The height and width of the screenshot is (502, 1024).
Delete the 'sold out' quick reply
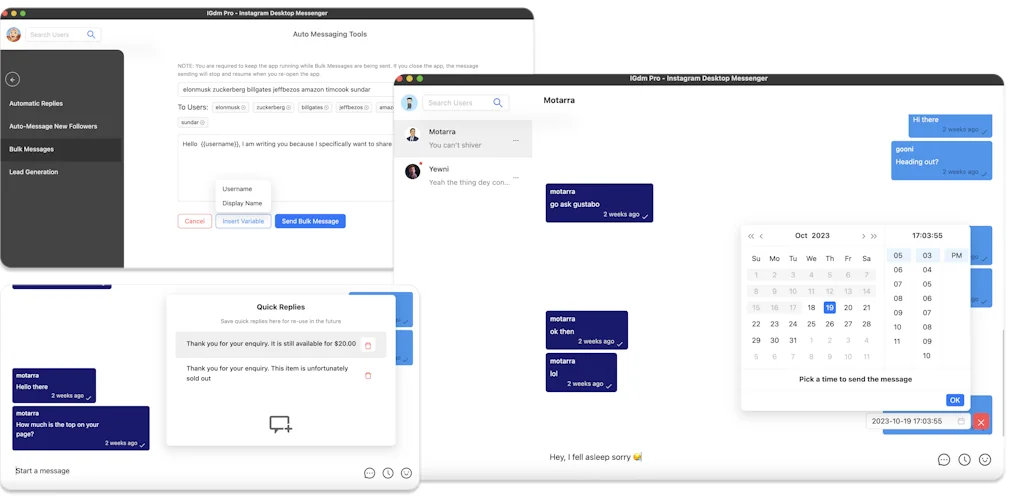coord(368,375)
